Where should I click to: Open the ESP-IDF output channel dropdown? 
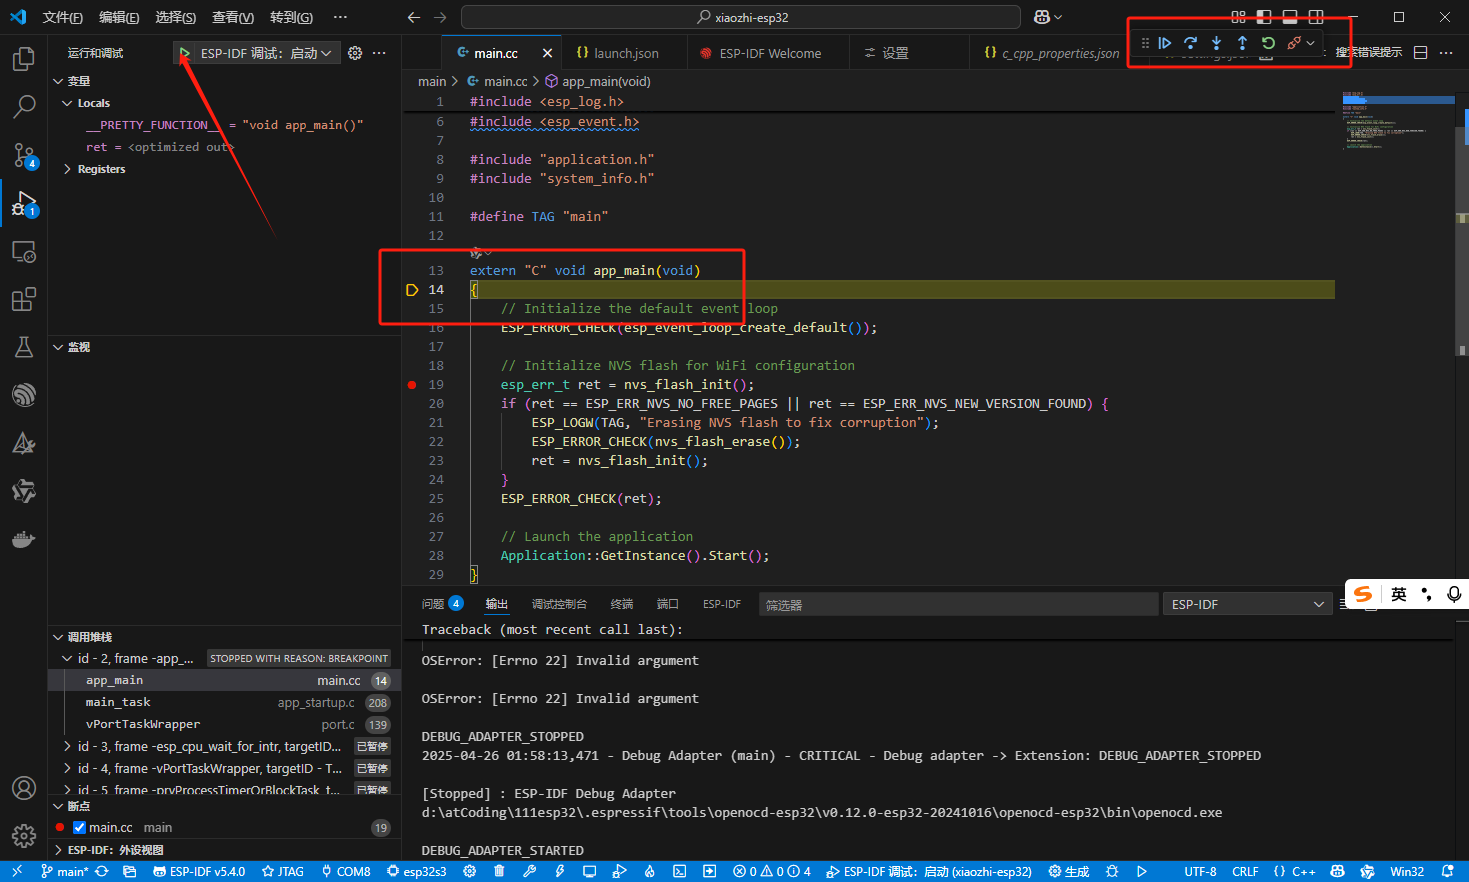click(1247, 605)
